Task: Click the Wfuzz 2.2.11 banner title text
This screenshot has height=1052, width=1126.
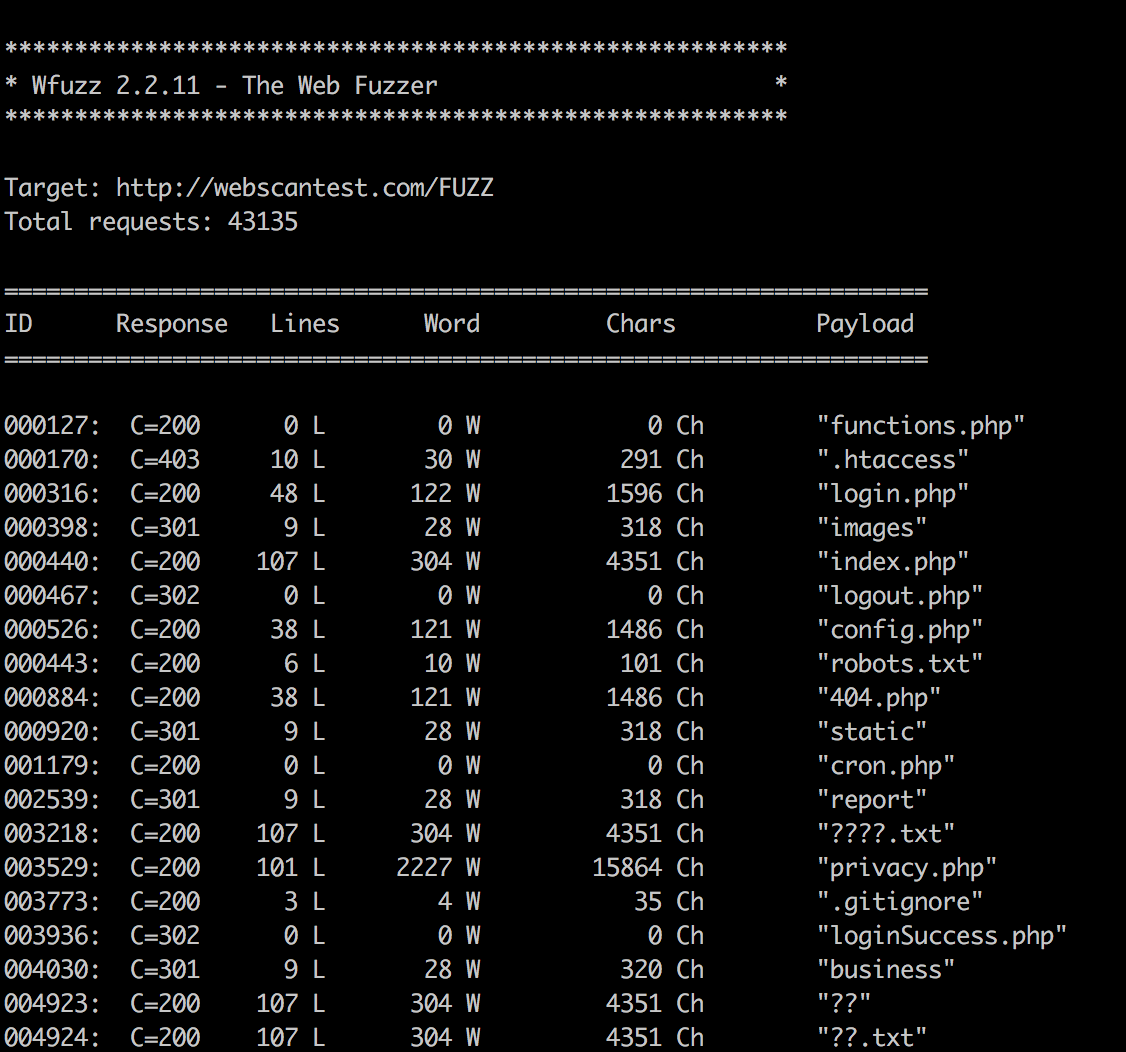Action: [234, 85]
